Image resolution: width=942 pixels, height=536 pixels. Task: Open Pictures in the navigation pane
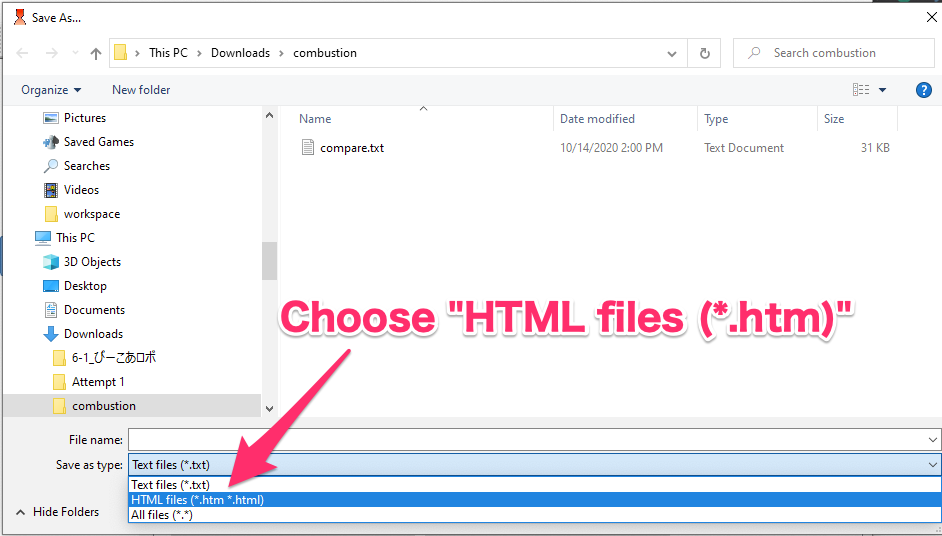pyautogui.click(x=85, y=118)
